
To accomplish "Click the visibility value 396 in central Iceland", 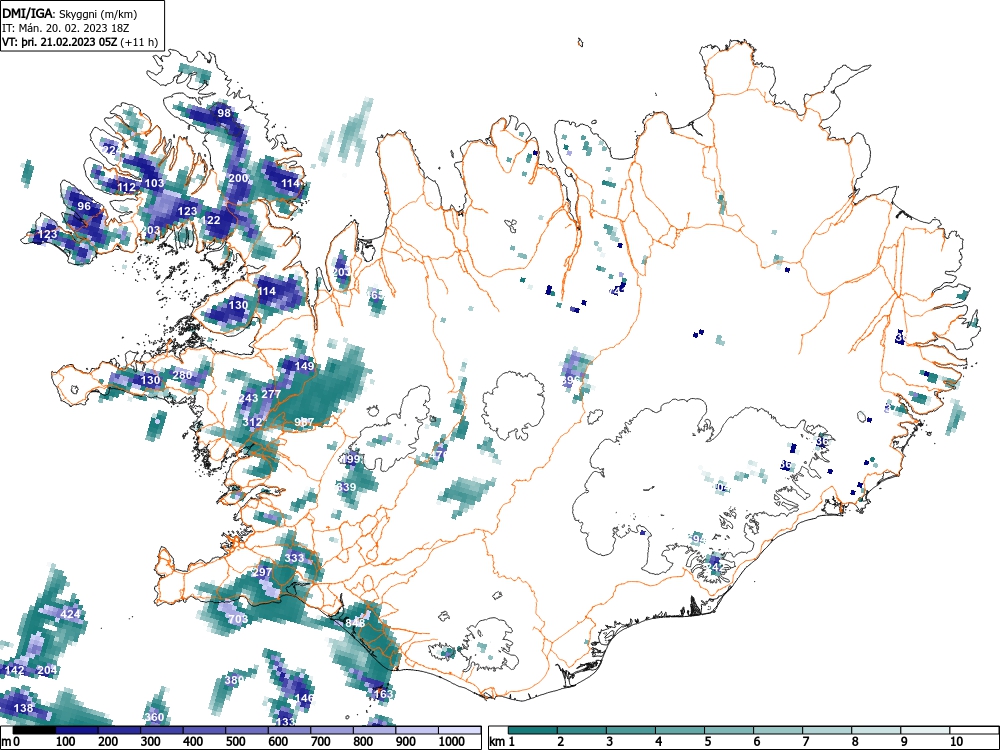I will (571, 379).
